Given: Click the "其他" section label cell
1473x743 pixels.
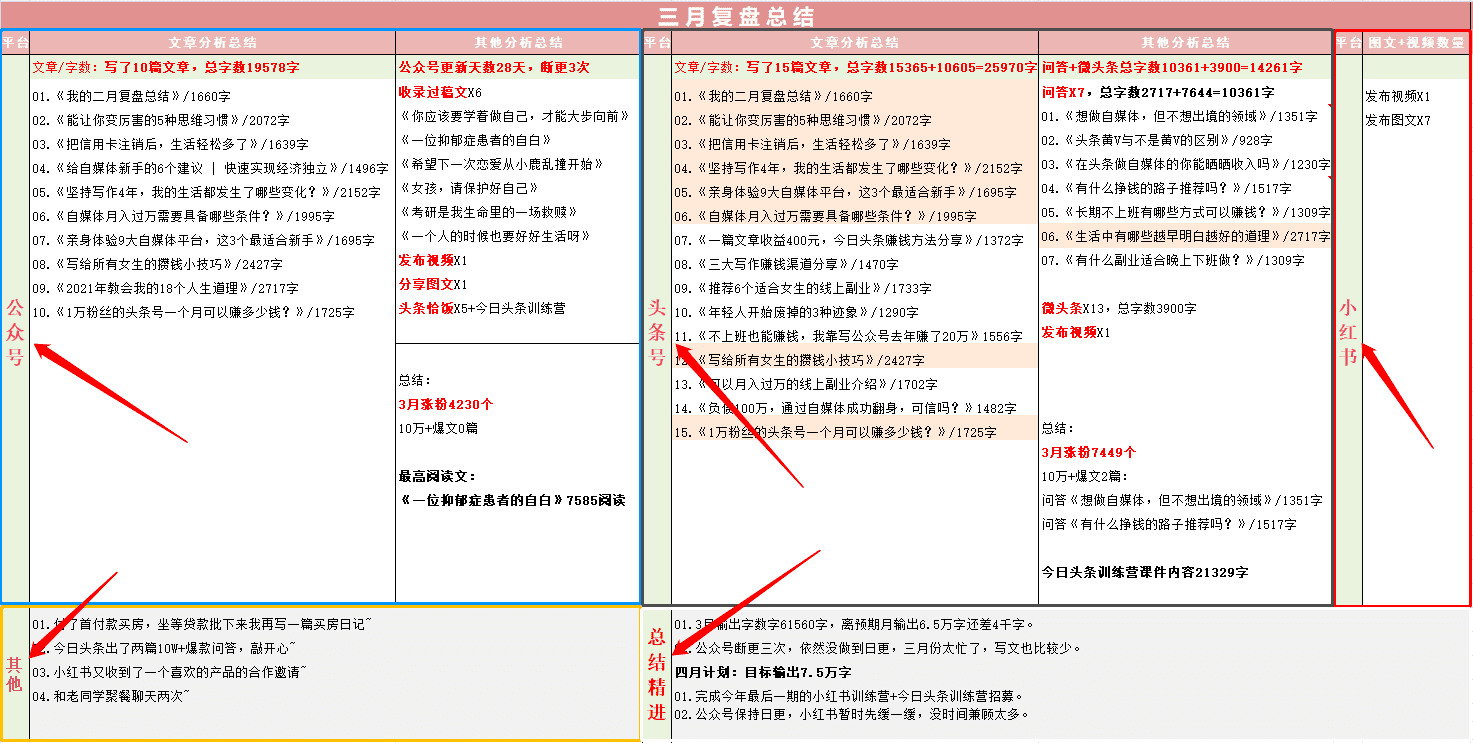Looking at the screenshot, I should point(15,674).
